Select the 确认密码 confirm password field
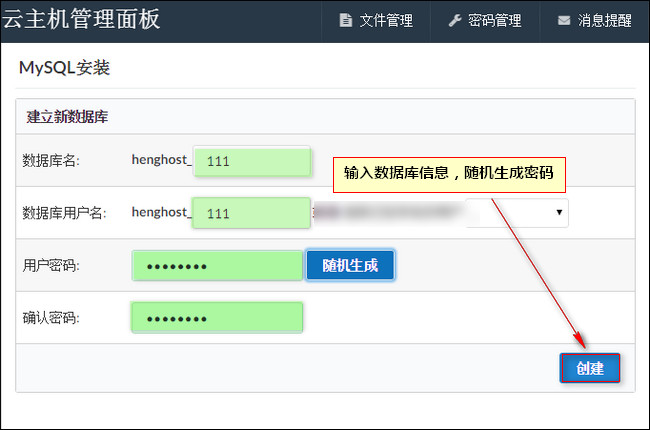Viewport: 650px width, 430px height. click(217, 318)
